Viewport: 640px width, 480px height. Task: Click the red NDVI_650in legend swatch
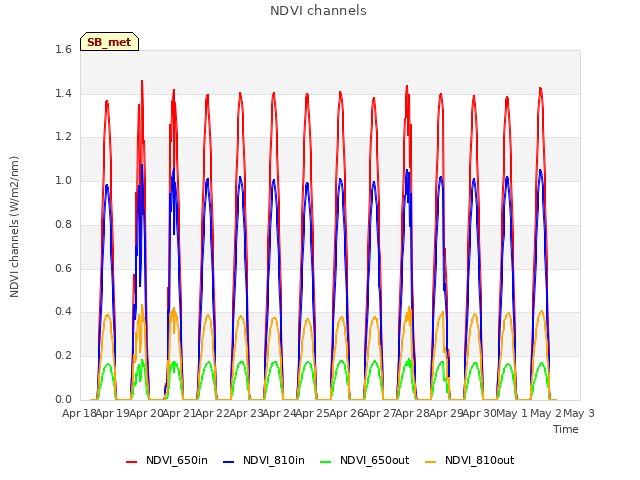[131, 462]
